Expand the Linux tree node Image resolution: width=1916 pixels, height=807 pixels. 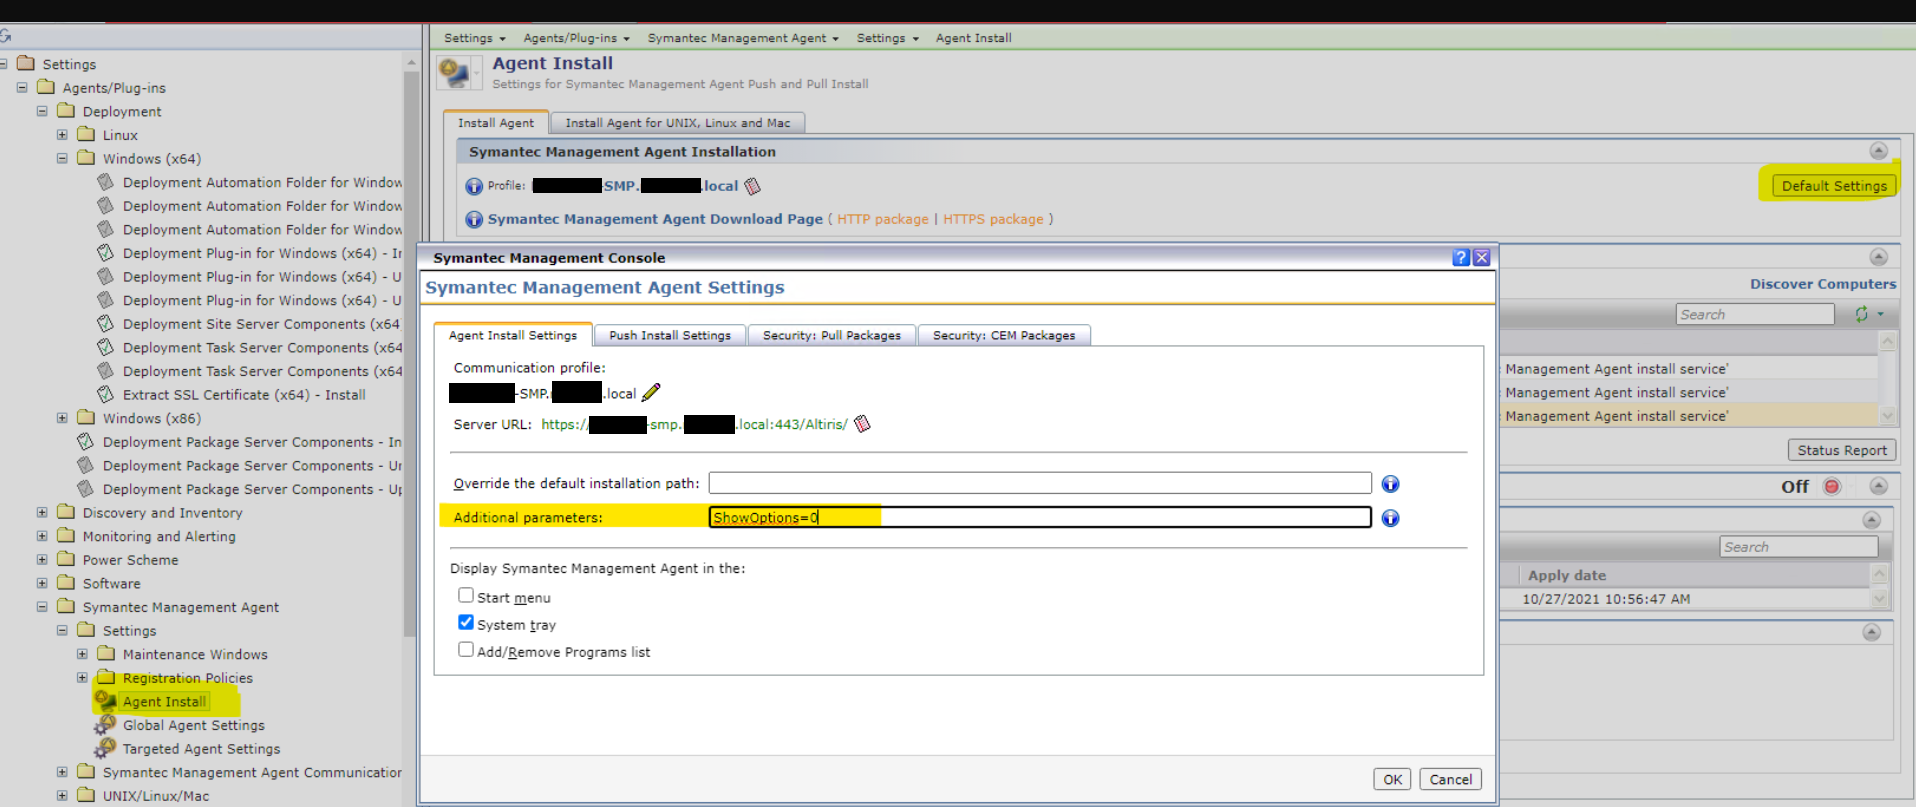62,135
